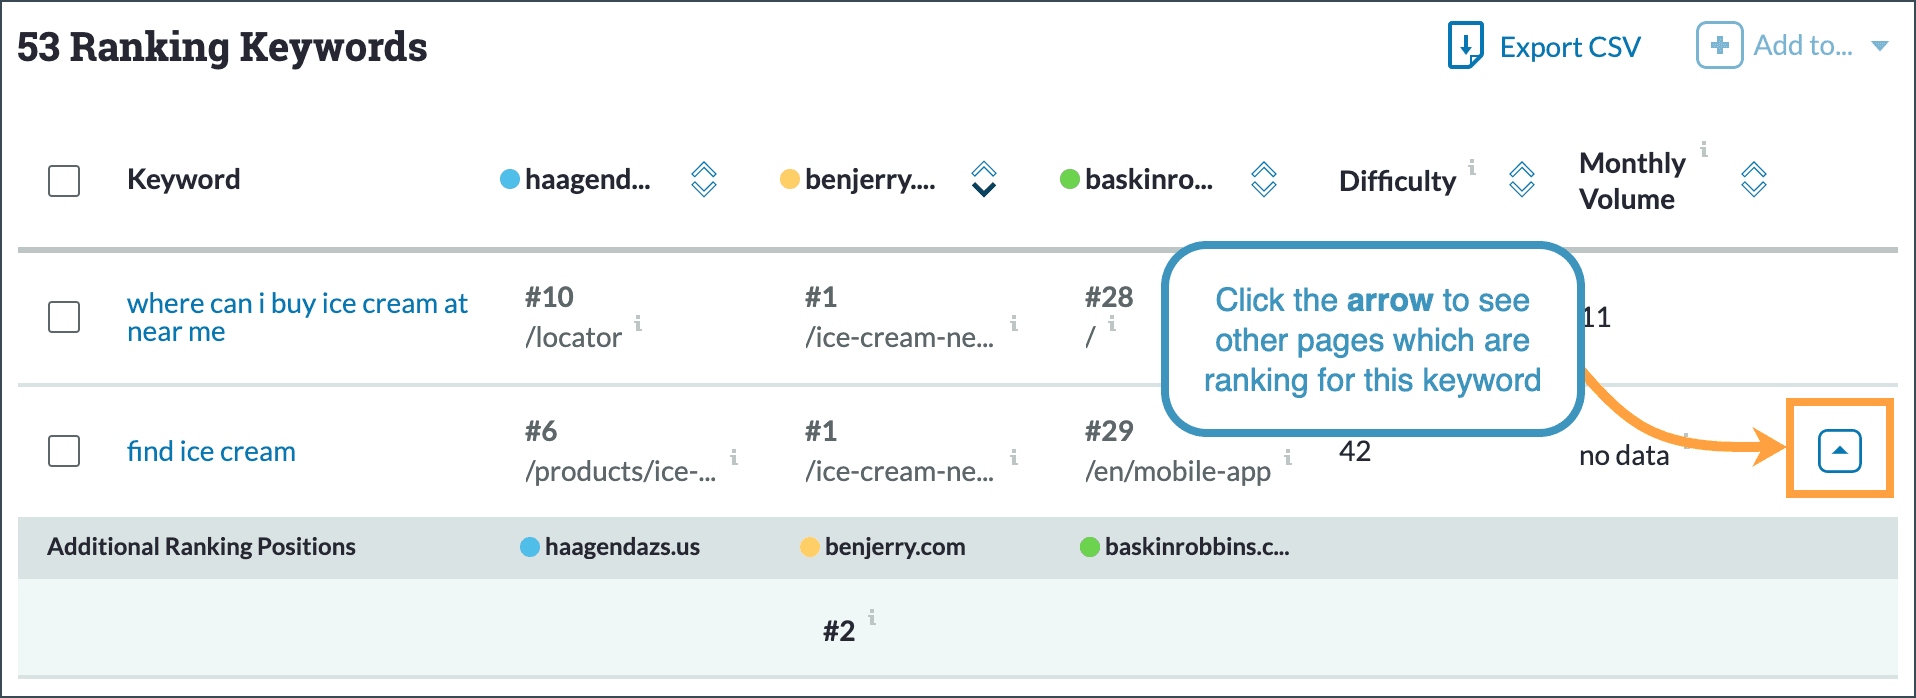Open the 'find ice cream' keyword link
This screenshot has width=1916, height=698.
pos(211,451)
